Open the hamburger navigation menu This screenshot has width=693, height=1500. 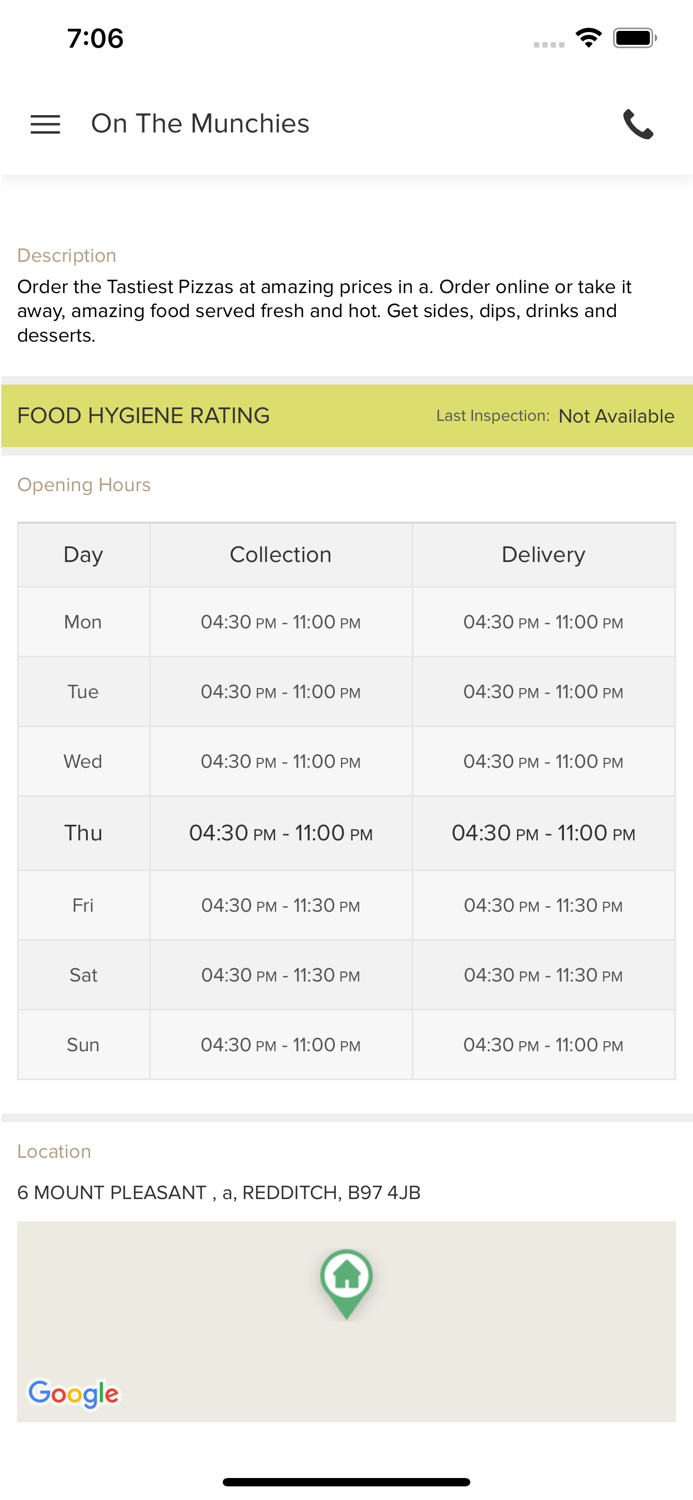45,124
